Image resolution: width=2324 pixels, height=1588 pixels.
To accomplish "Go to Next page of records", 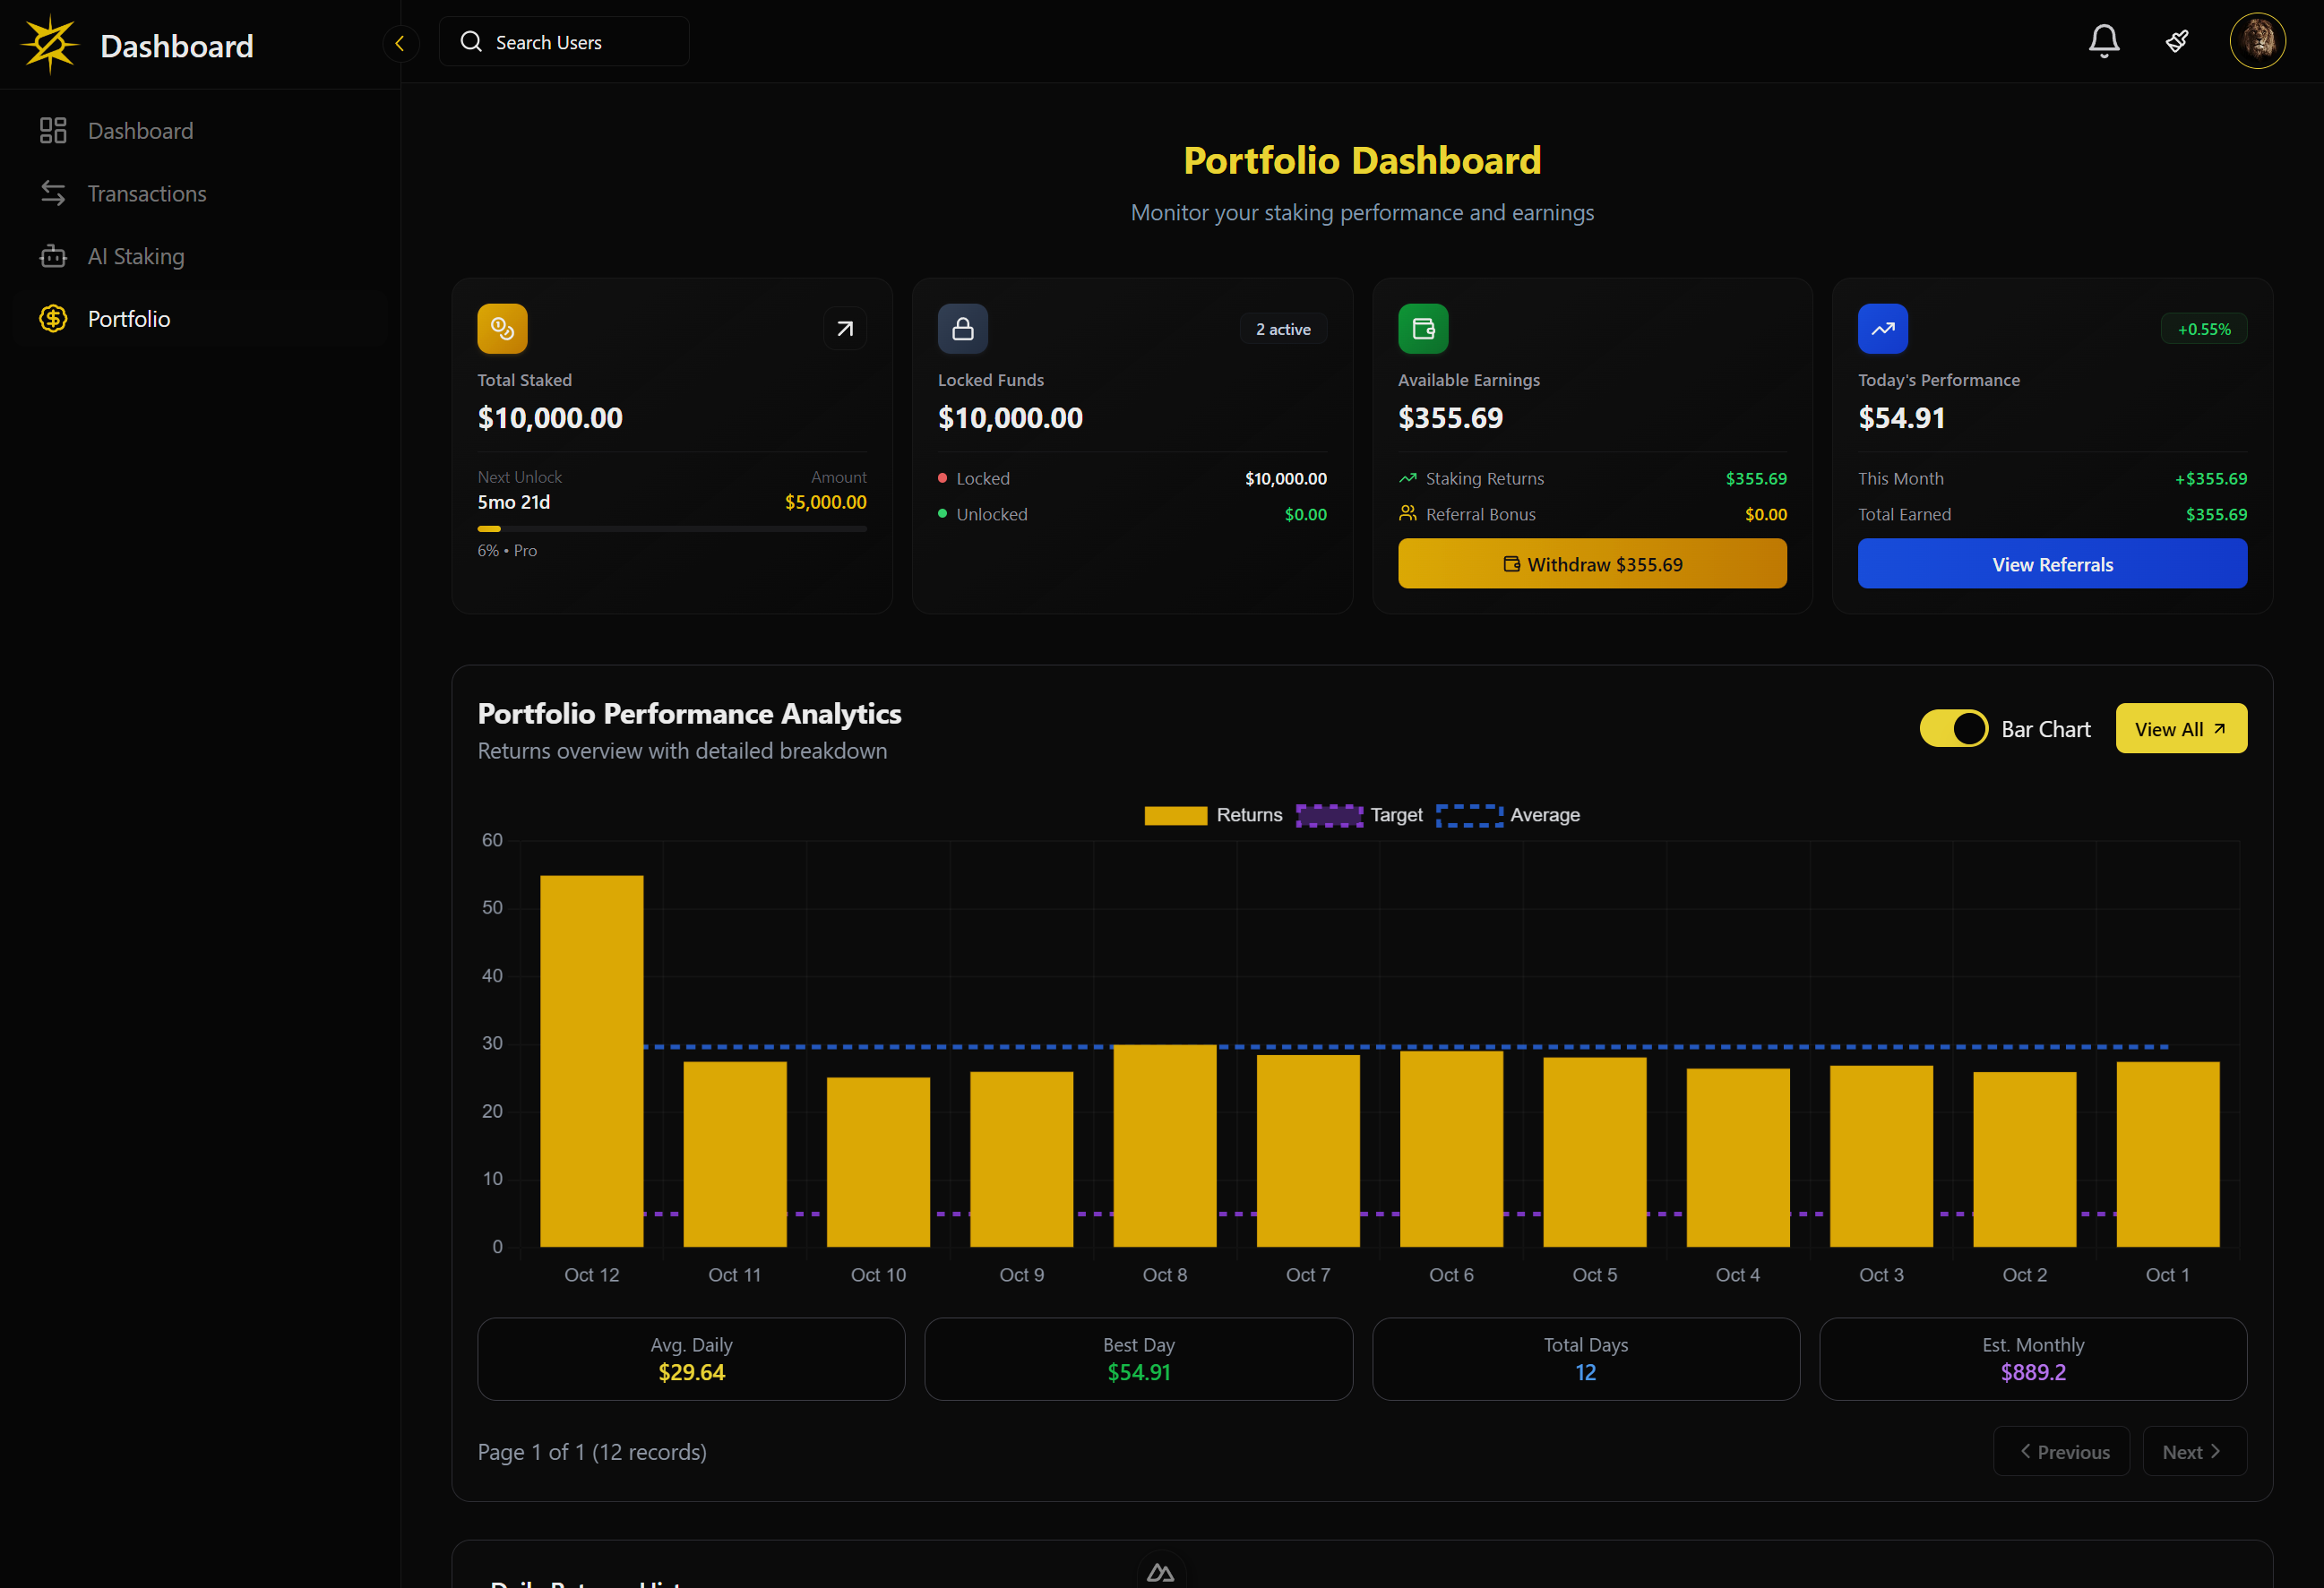I will [2193, 1451].
